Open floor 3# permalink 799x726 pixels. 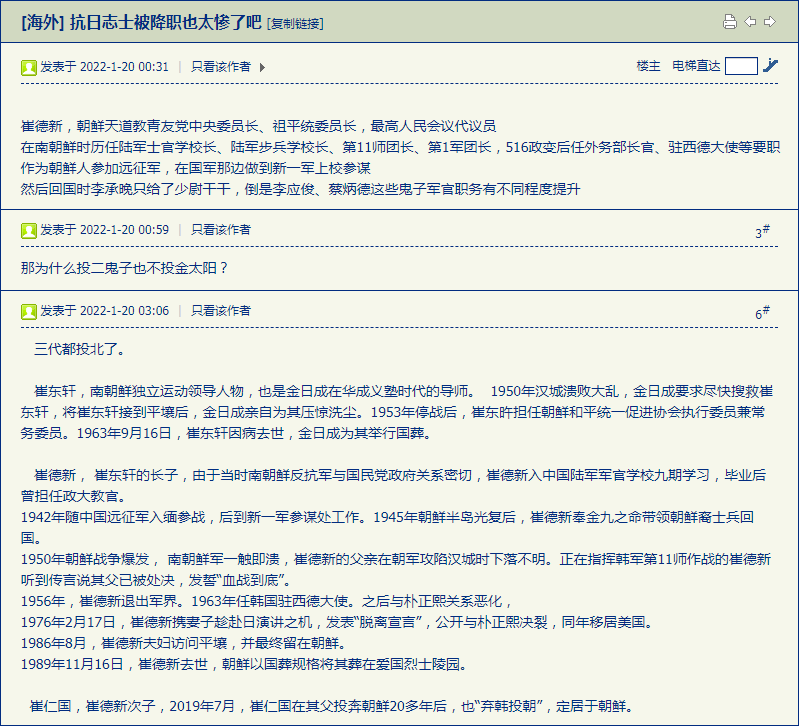(762, 231)
